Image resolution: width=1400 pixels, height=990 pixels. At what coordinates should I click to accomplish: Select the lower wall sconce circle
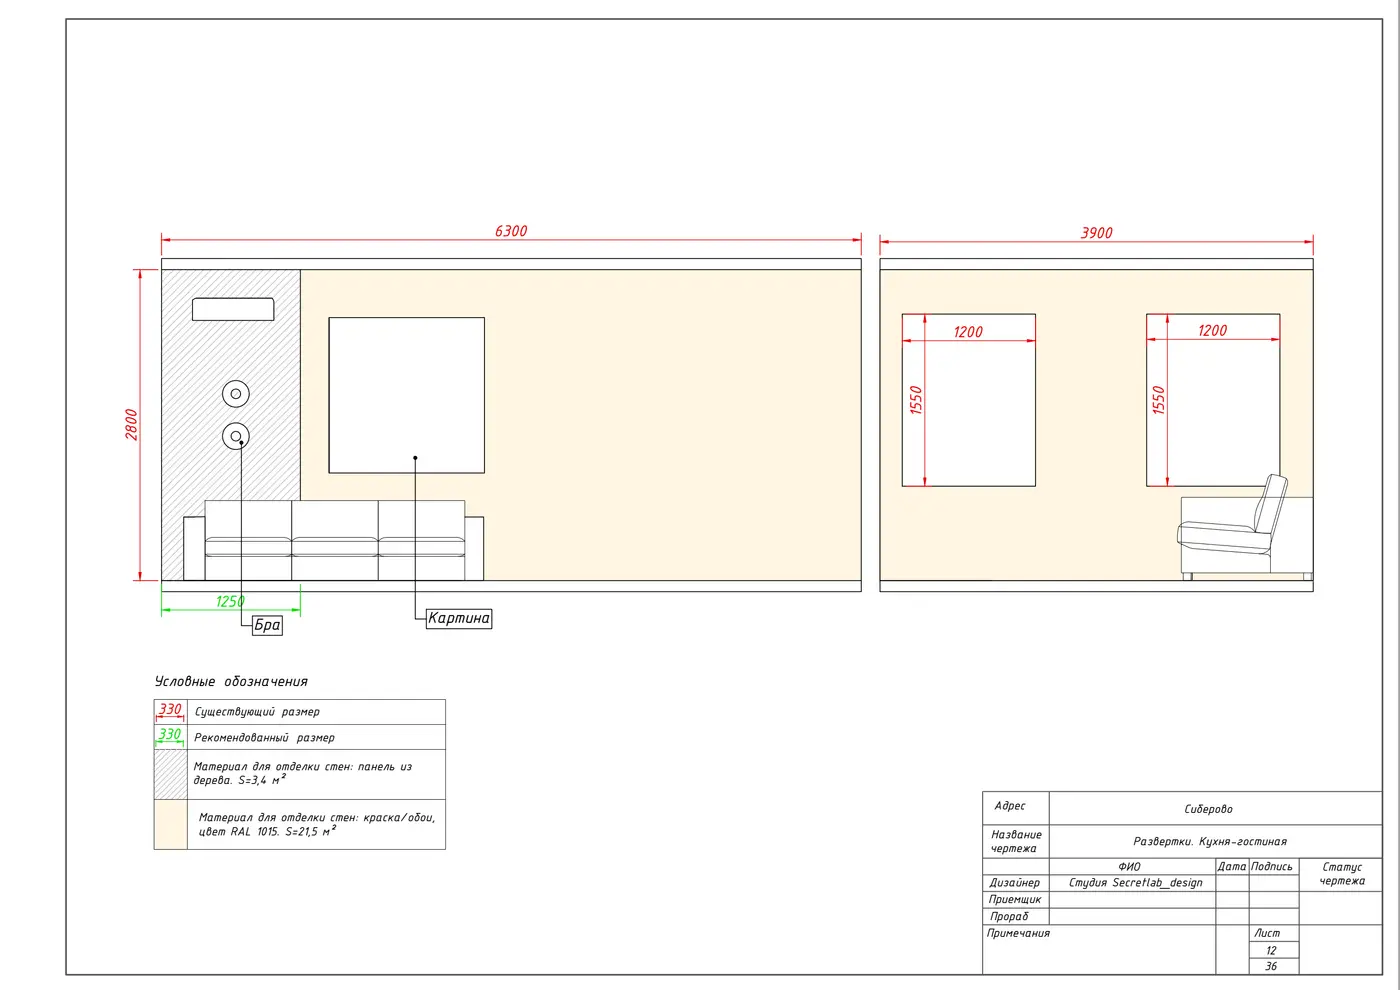(x=236, y=436)
